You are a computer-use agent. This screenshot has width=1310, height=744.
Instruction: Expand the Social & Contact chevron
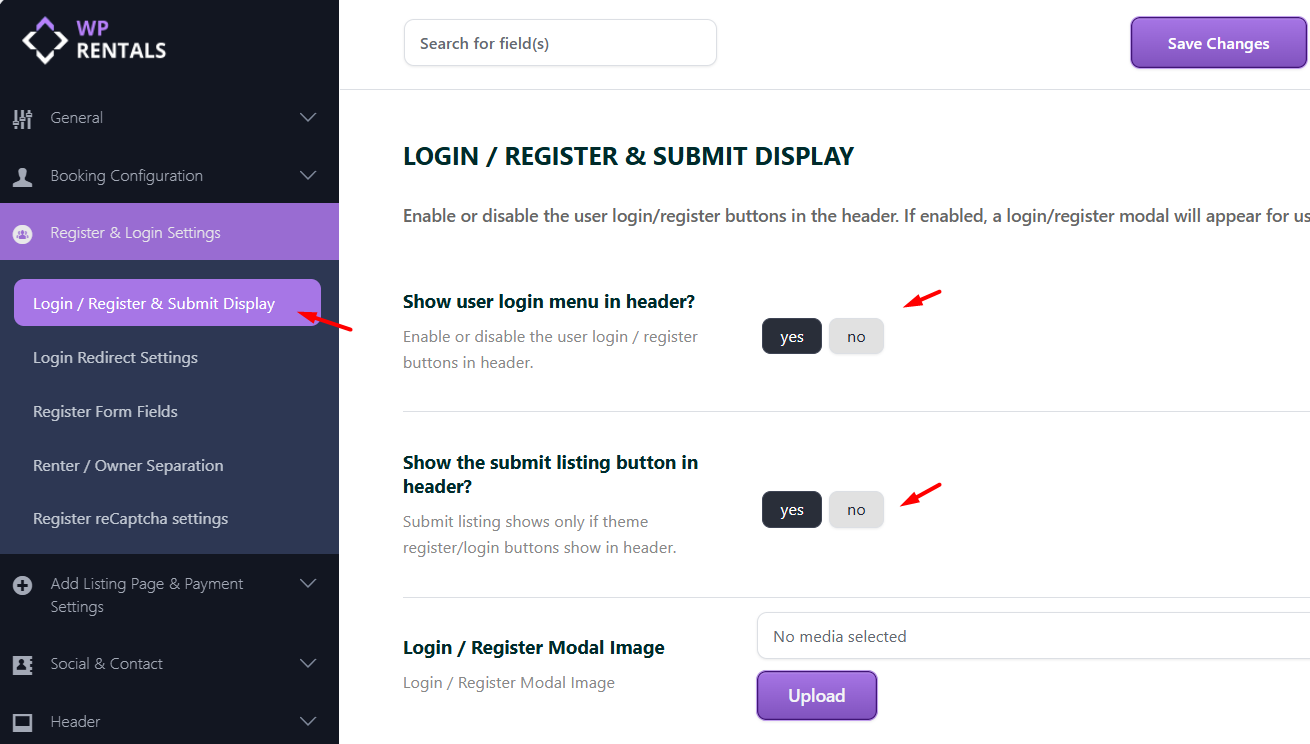click(308, 664)
